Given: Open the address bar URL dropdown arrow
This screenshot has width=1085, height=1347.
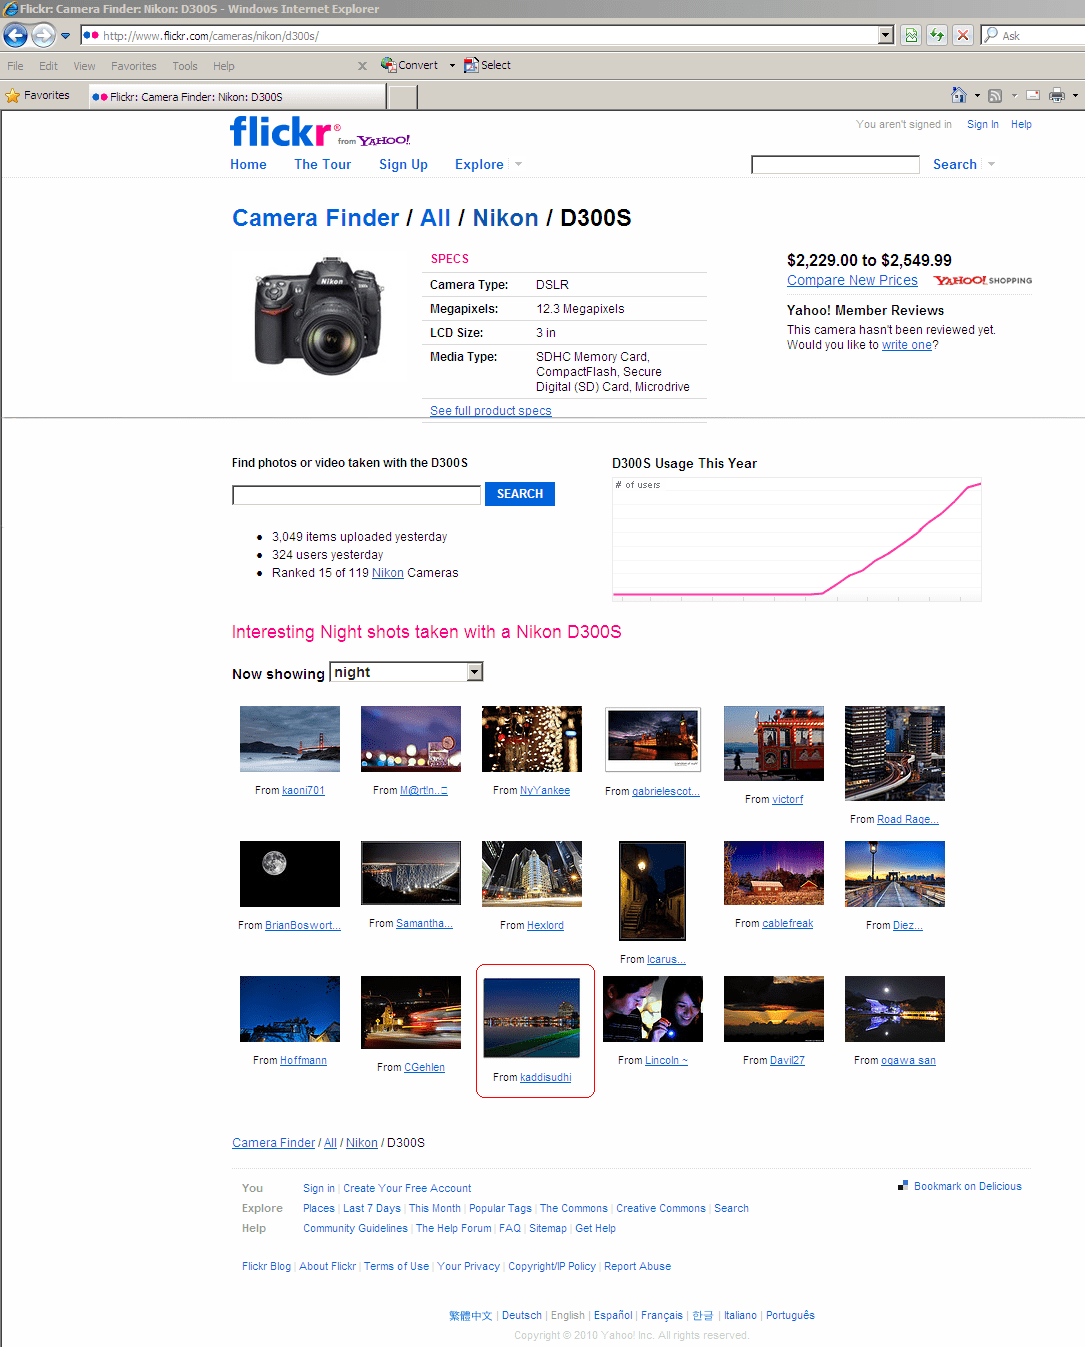Looking at the screenshot, I should point(886,35).
